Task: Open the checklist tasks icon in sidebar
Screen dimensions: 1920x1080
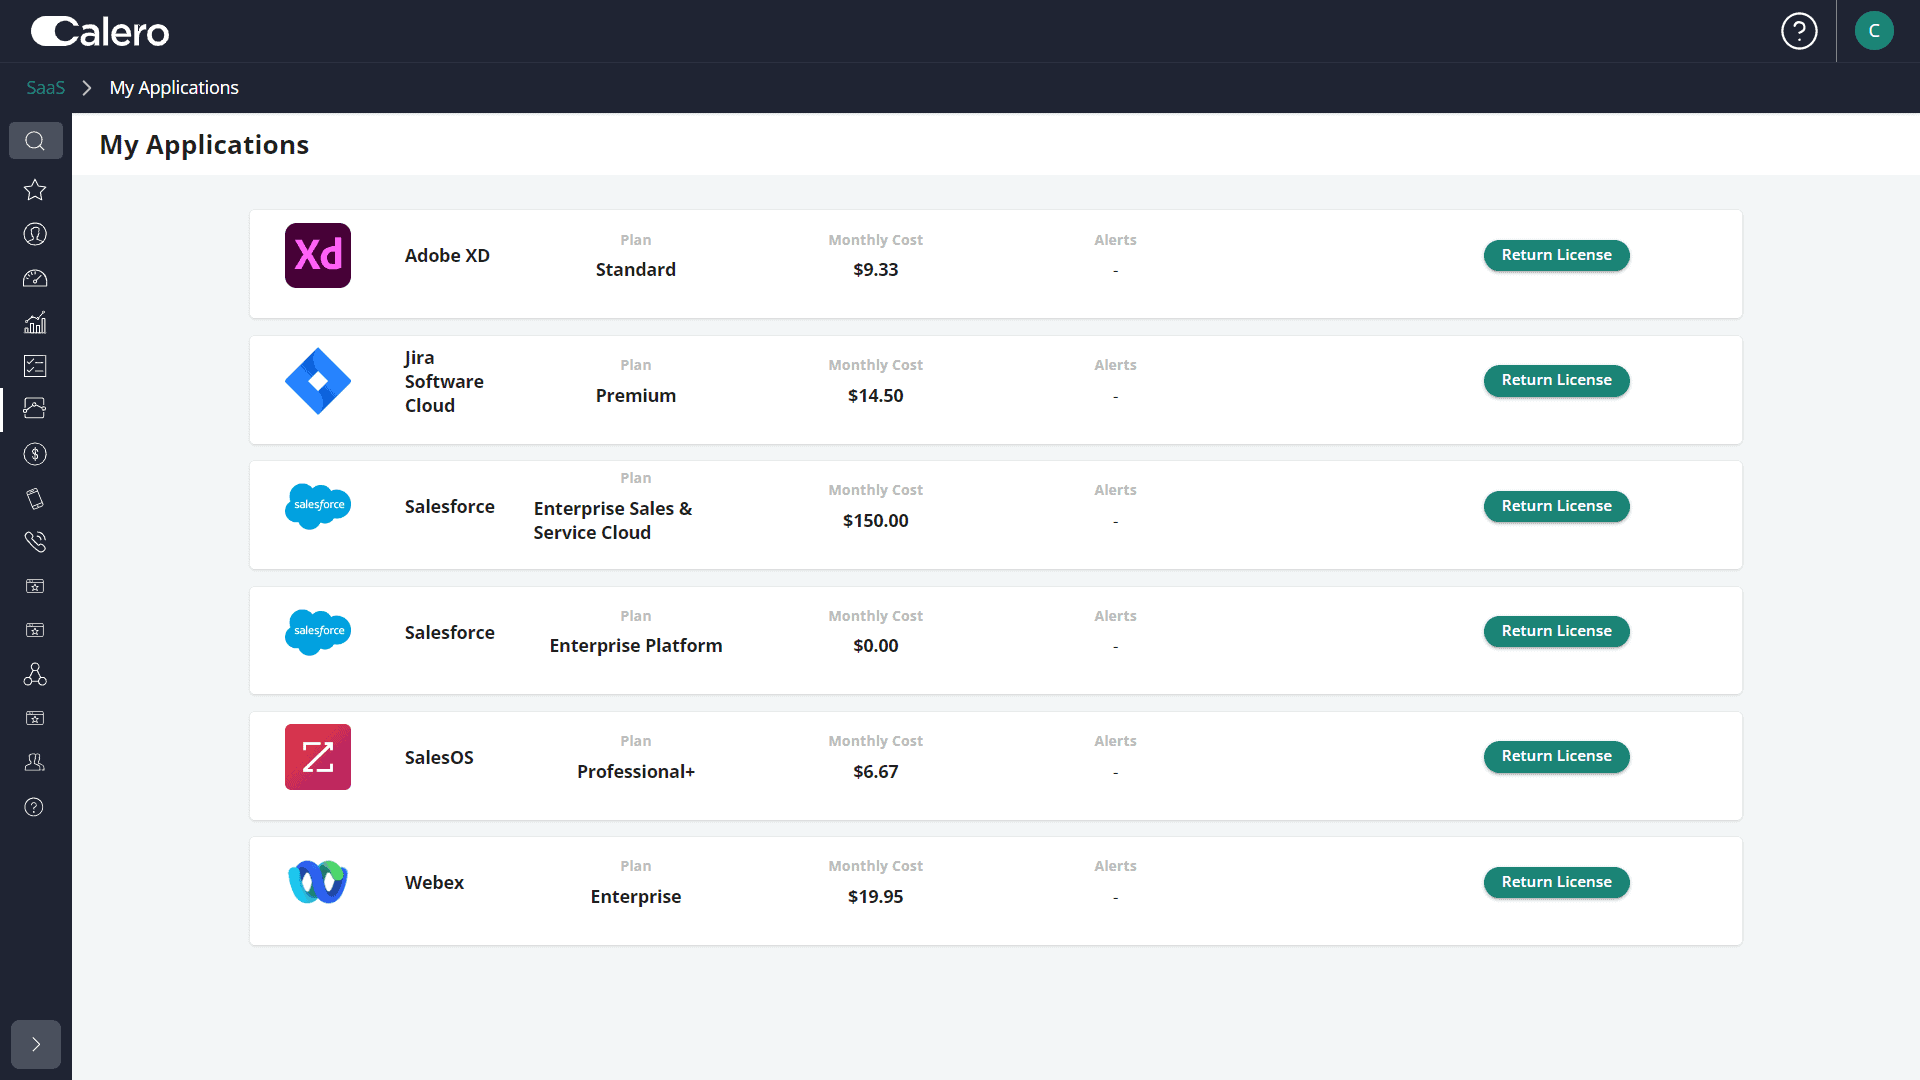Action: point(35,366)
